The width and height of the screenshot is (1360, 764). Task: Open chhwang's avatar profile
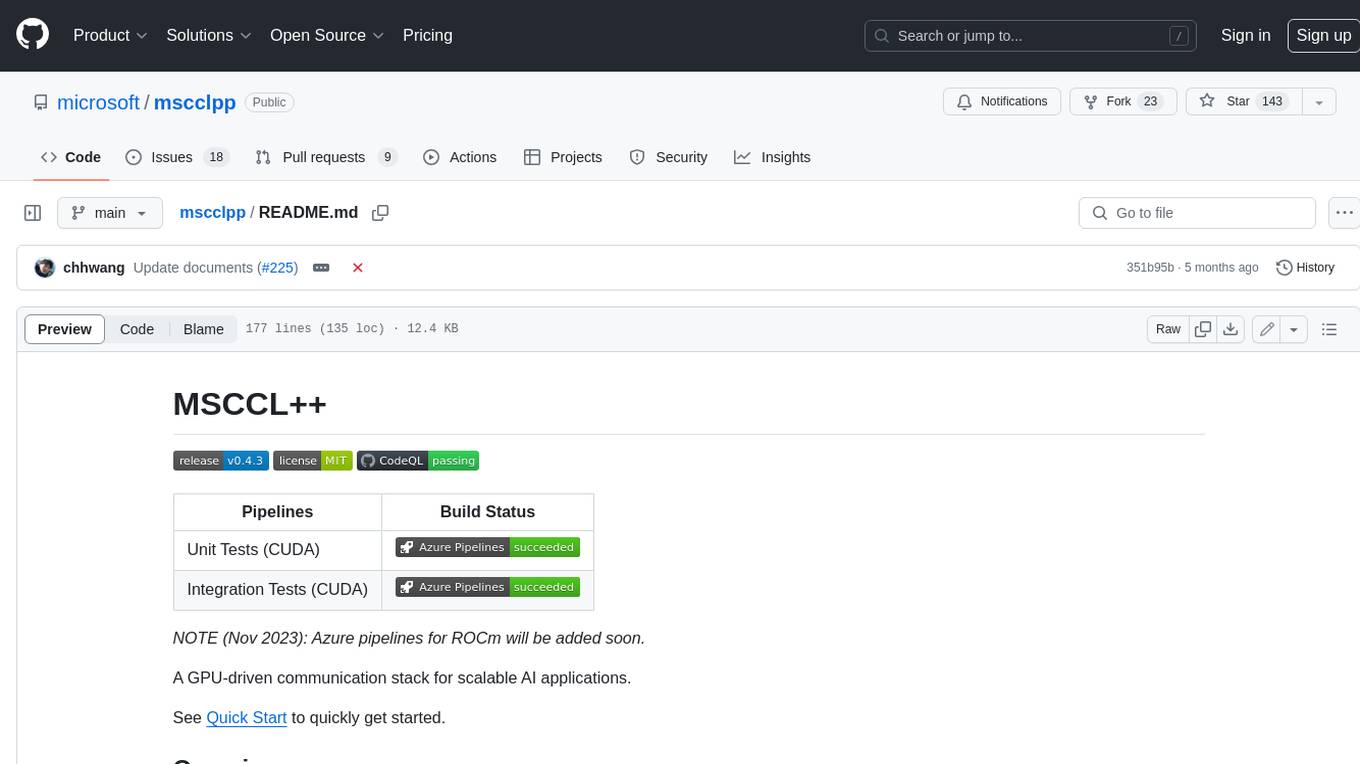(44, 268)
